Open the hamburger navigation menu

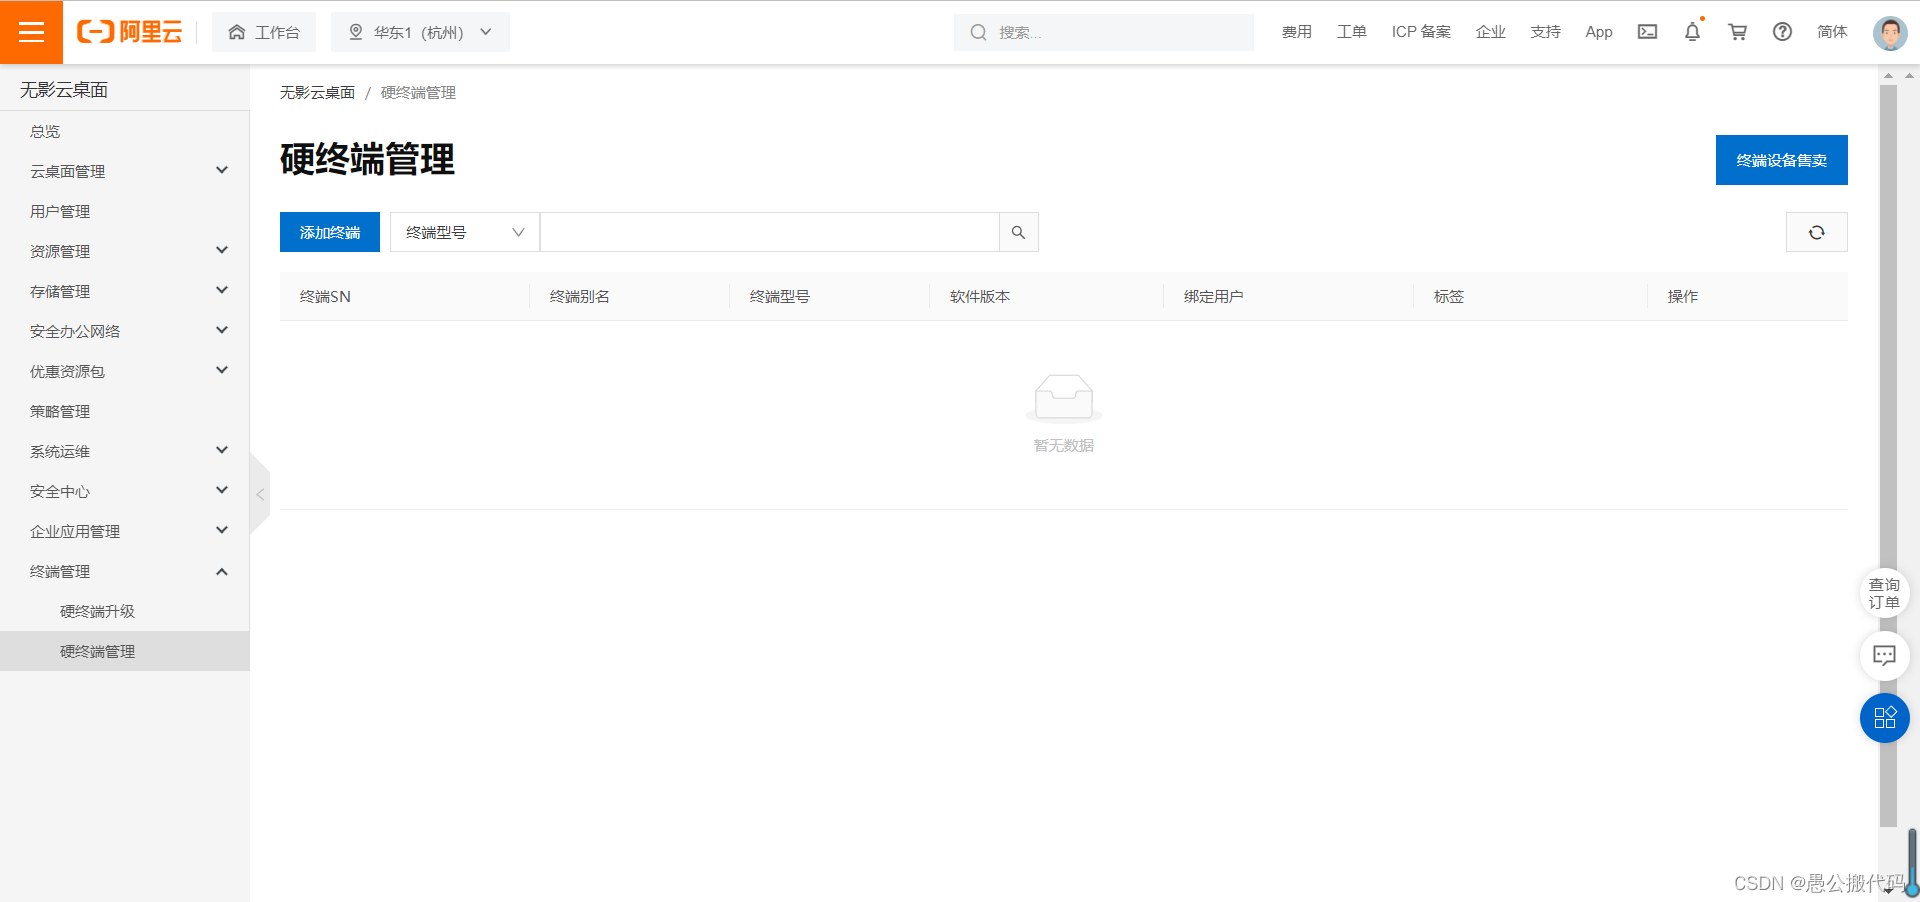(x=31, y=32)
